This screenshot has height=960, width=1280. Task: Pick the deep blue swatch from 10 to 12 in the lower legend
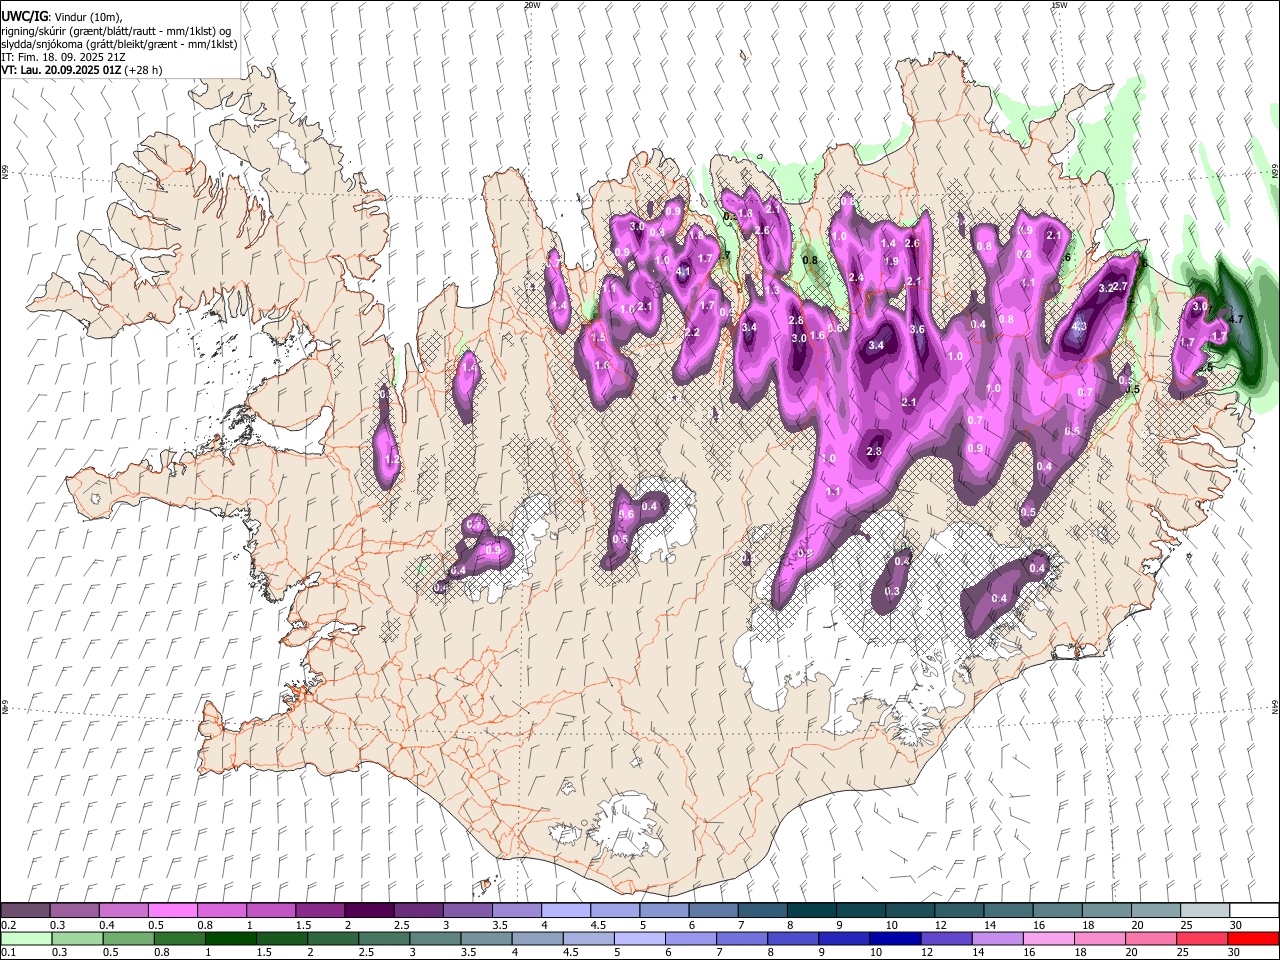tap(894, 938)
